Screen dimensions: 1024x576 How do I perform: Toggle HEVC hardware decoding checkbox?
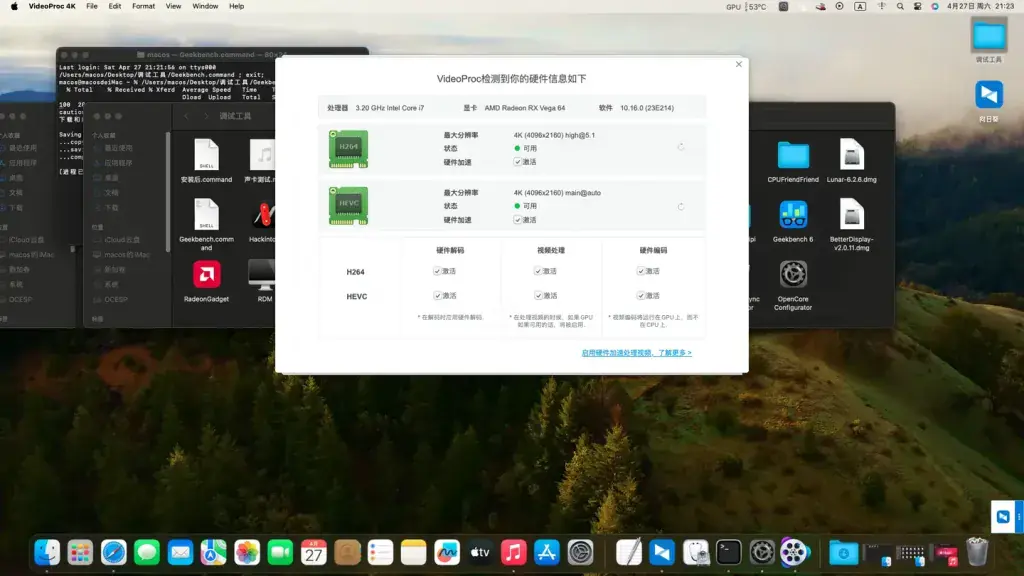click(437, 295)
